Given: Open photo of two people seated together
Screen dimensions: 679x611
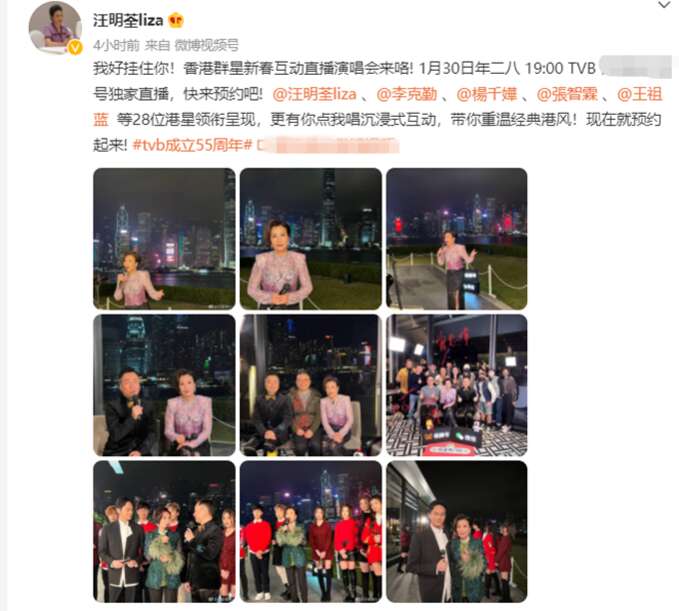Looking at the screenshot, I should [x=164, y=385].
